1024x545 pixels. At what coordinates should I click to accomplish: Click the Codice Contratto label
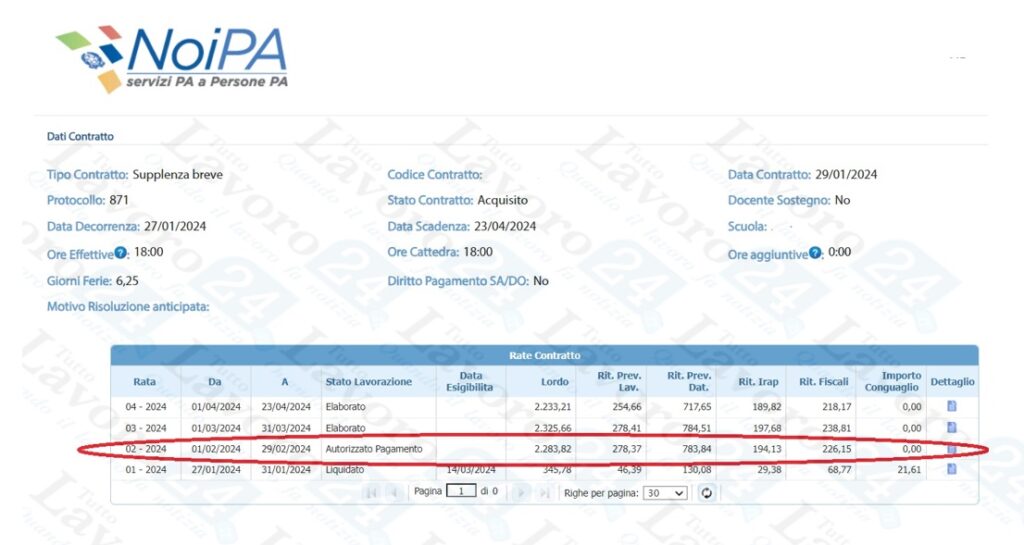click(435, 174)
